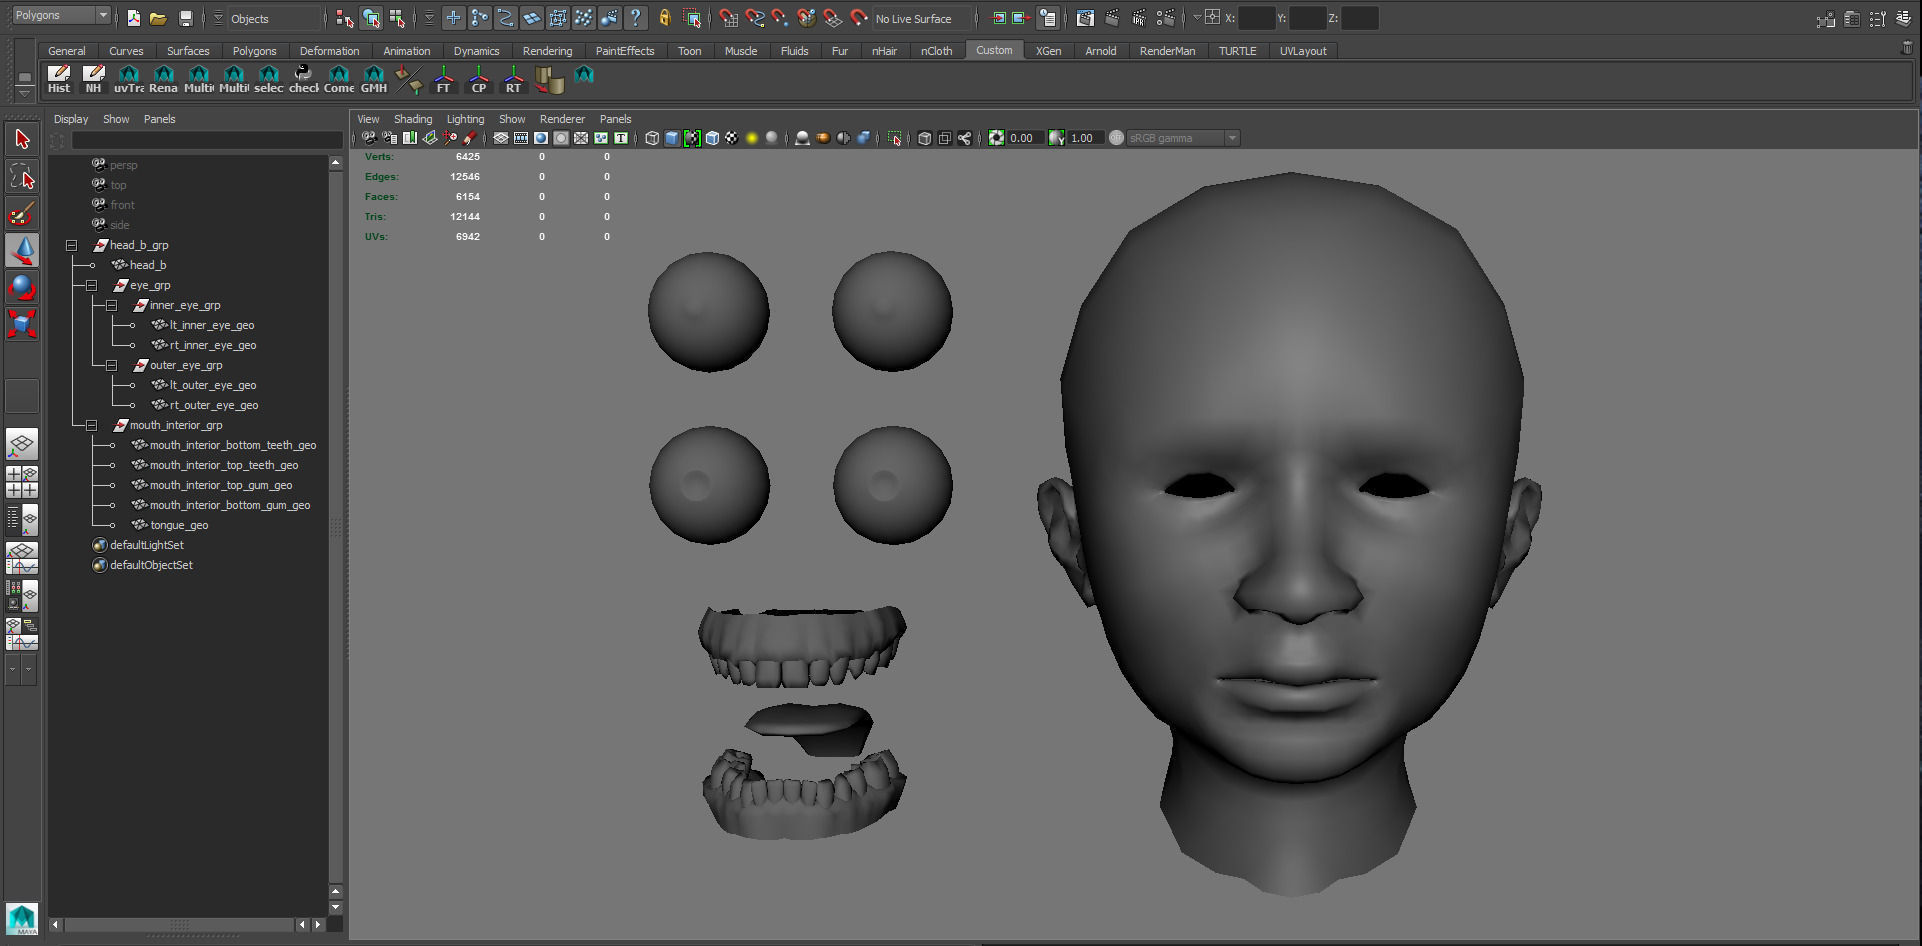Enable select by object type mode
The height and width of the screenshot is (946, 1922).
(371, 18)
